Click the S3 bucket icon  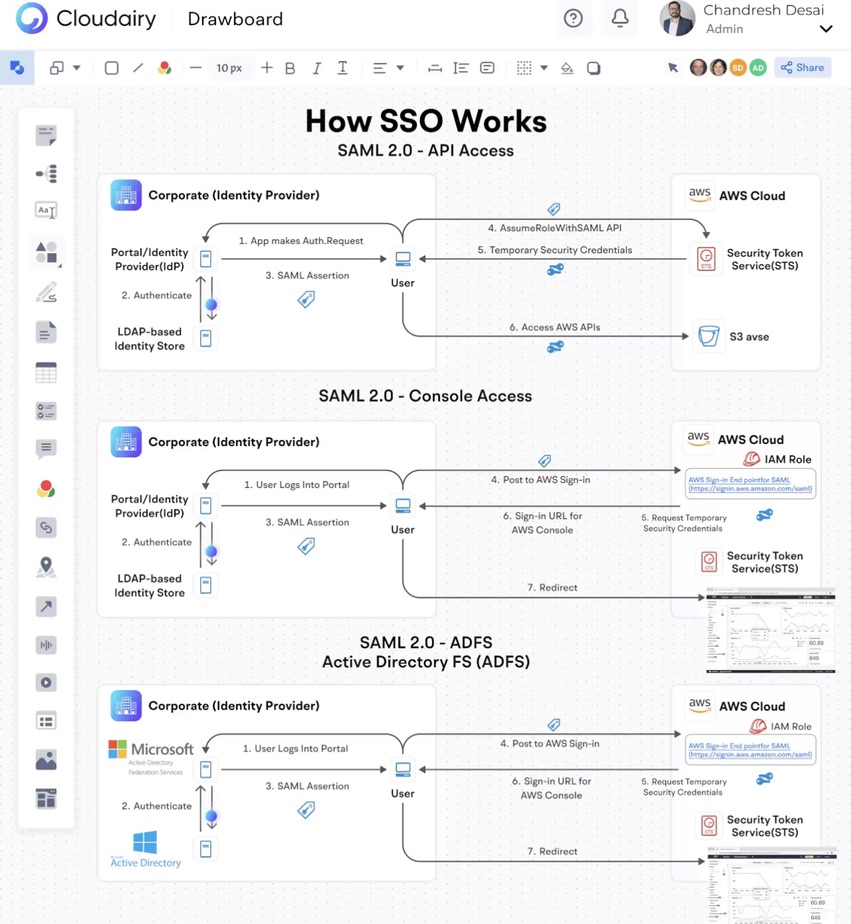[x=708, y=336]
